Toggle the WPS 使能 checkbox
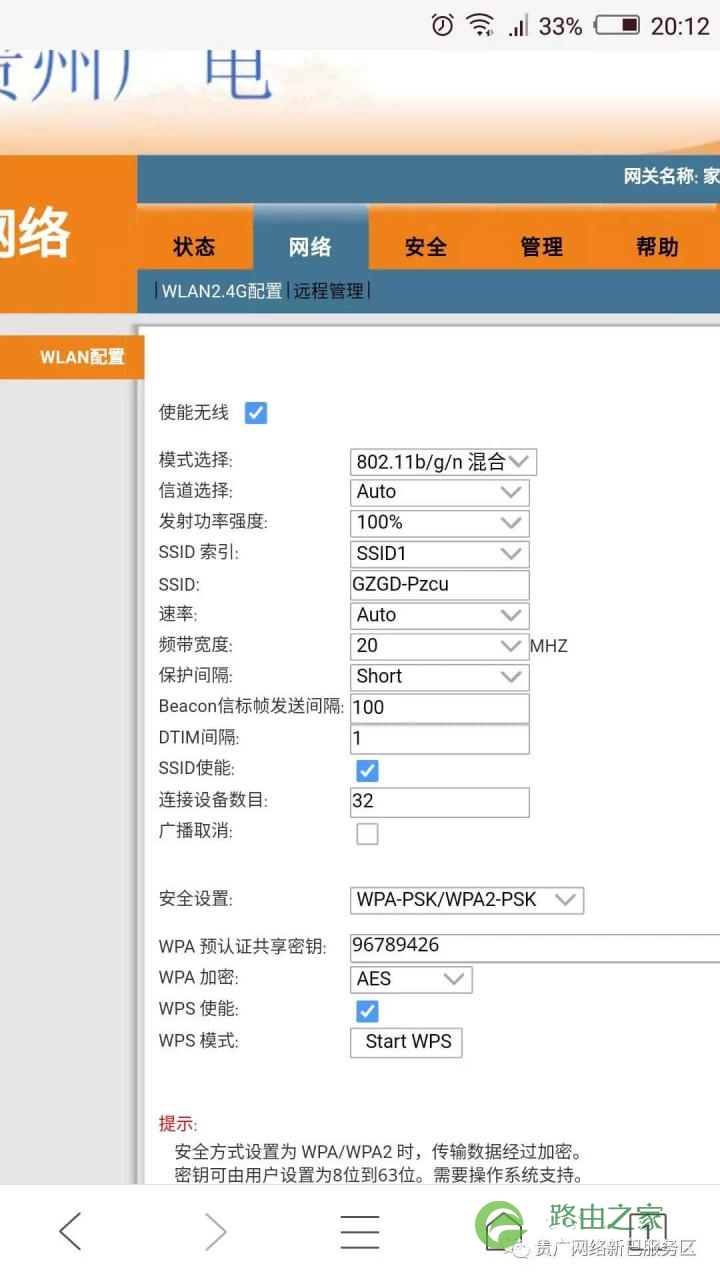 coord(368,1011)
